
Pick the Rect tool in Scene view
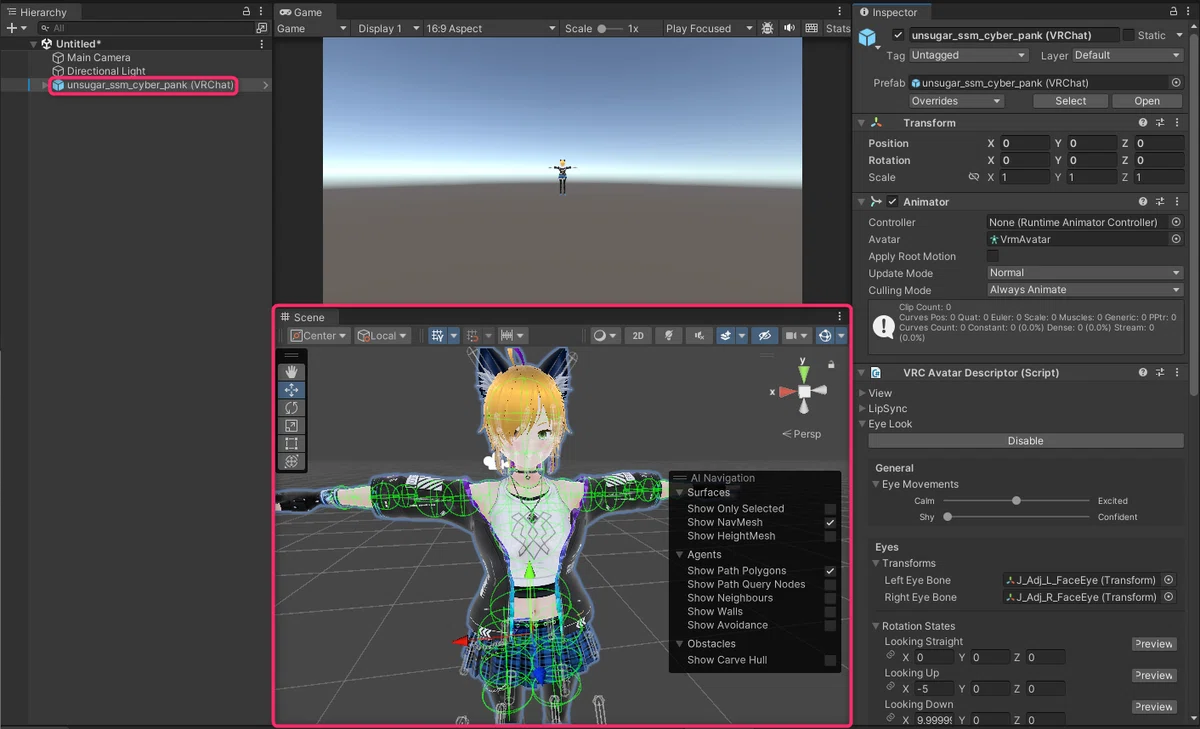291,444
